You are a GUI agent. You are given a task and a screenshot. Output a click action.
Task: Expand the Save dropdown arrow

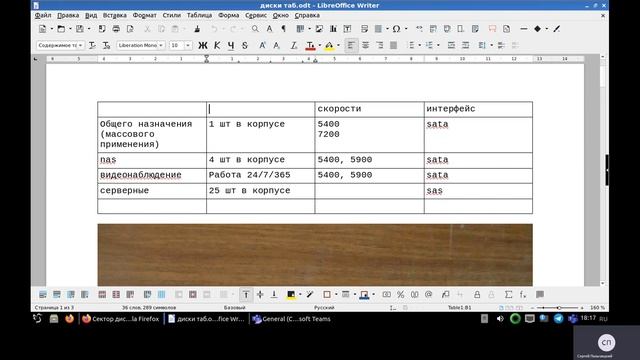tap(89, 29)
